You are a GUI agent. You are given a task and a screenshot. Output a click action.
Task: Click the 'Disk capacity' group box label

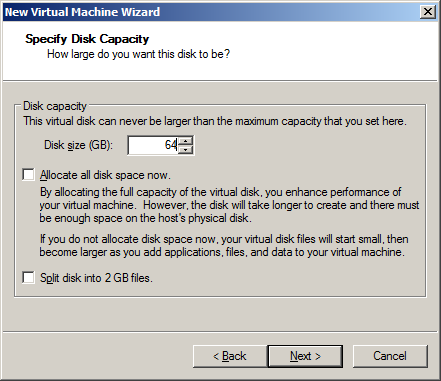pos(55,106)
